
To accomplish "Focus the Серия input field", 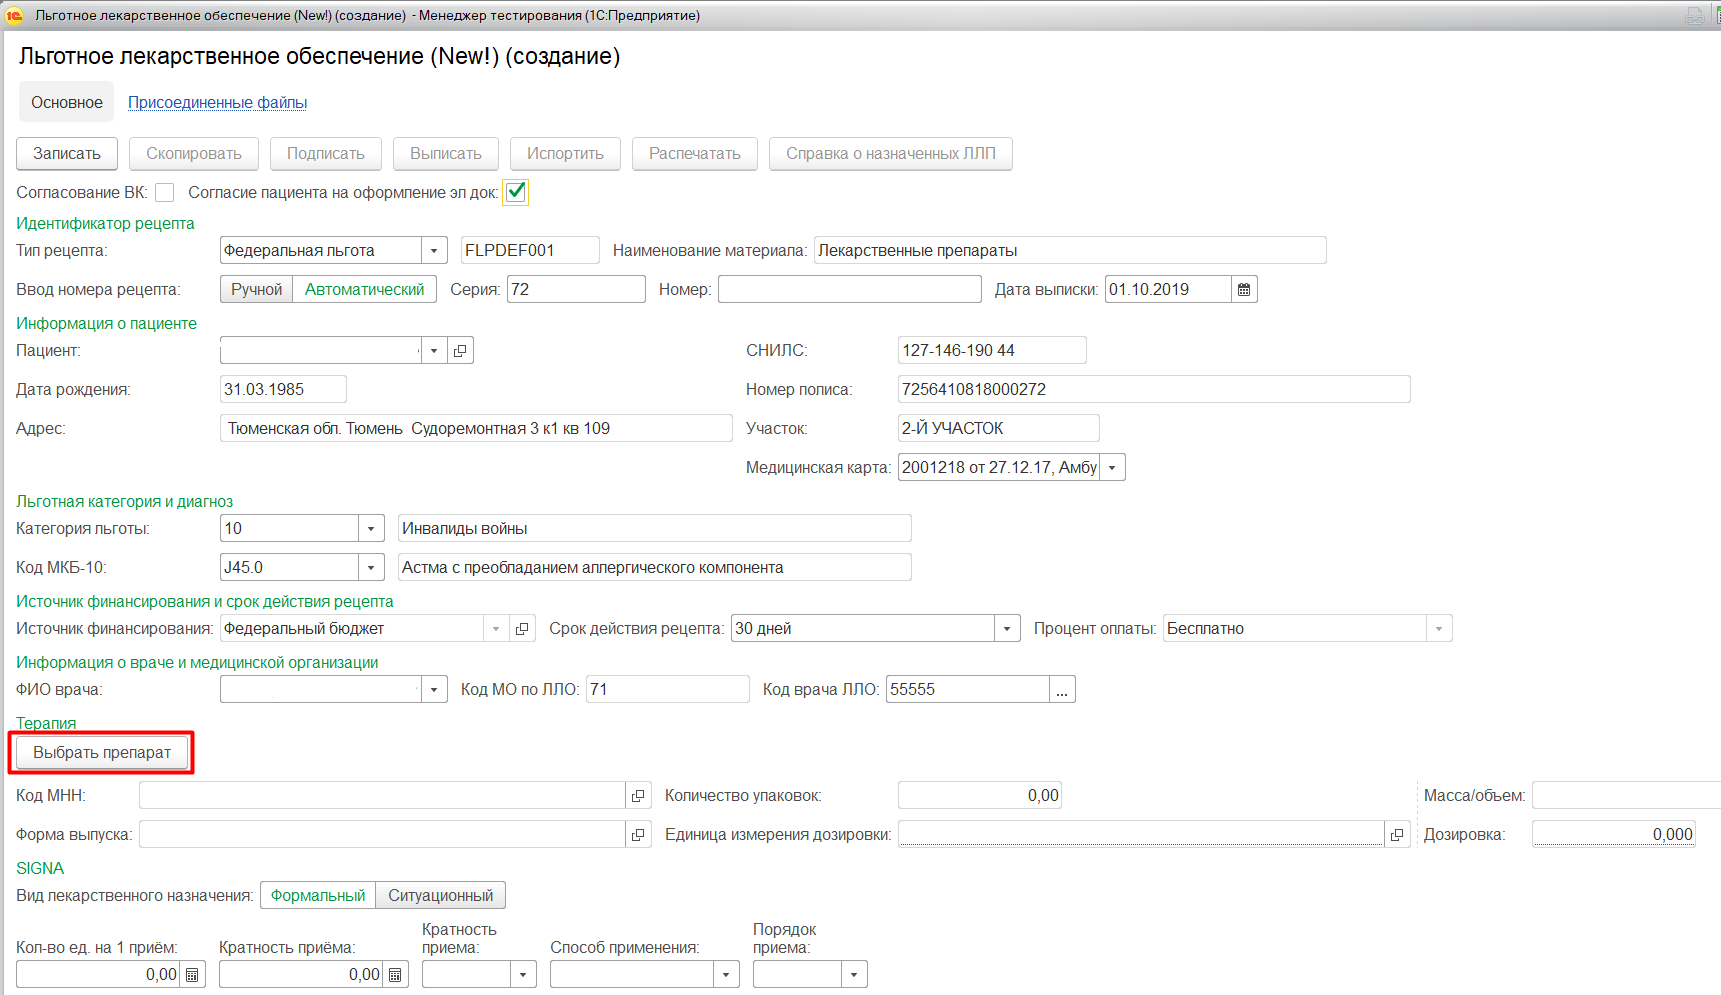I will (x=576, y=289).
